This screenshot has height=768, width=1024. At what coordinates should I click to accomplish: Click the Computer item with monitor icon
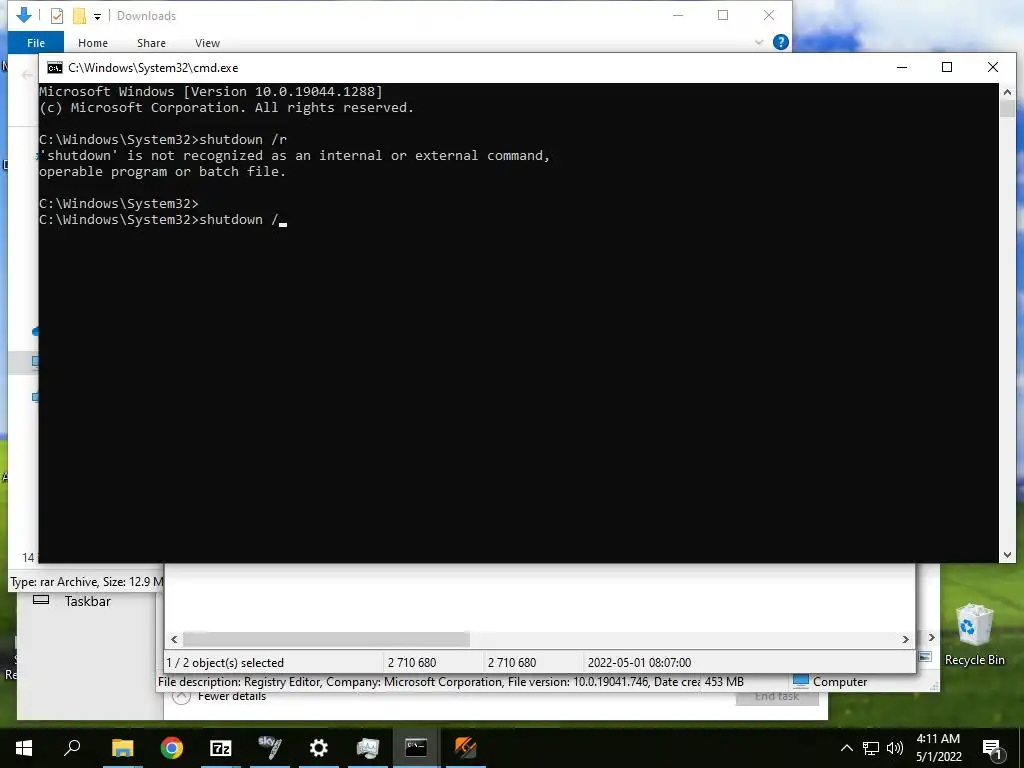click(x=830, y=682)
